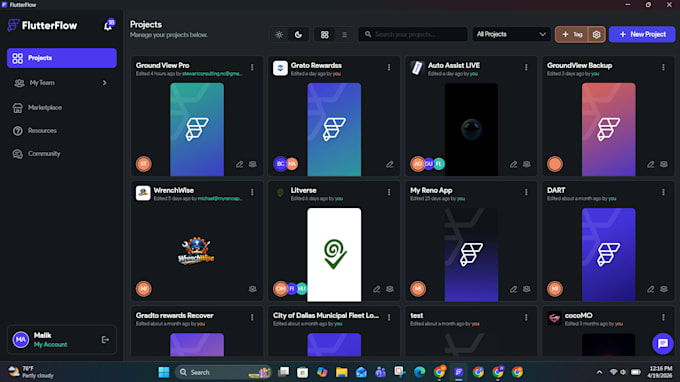The height and width of the screenshot is (382, 680).
Task: Open My Account link
Action: click(x=50, y=345)
